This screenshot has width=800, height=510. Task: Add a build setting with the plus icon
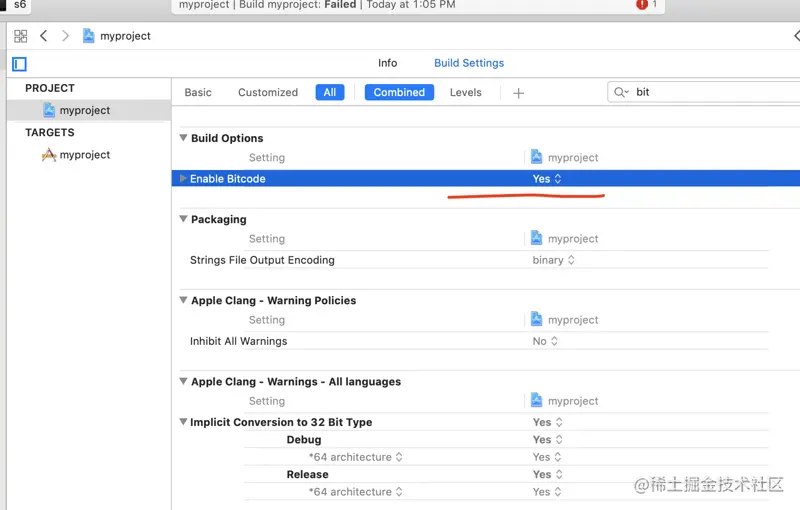pos(518,93)
